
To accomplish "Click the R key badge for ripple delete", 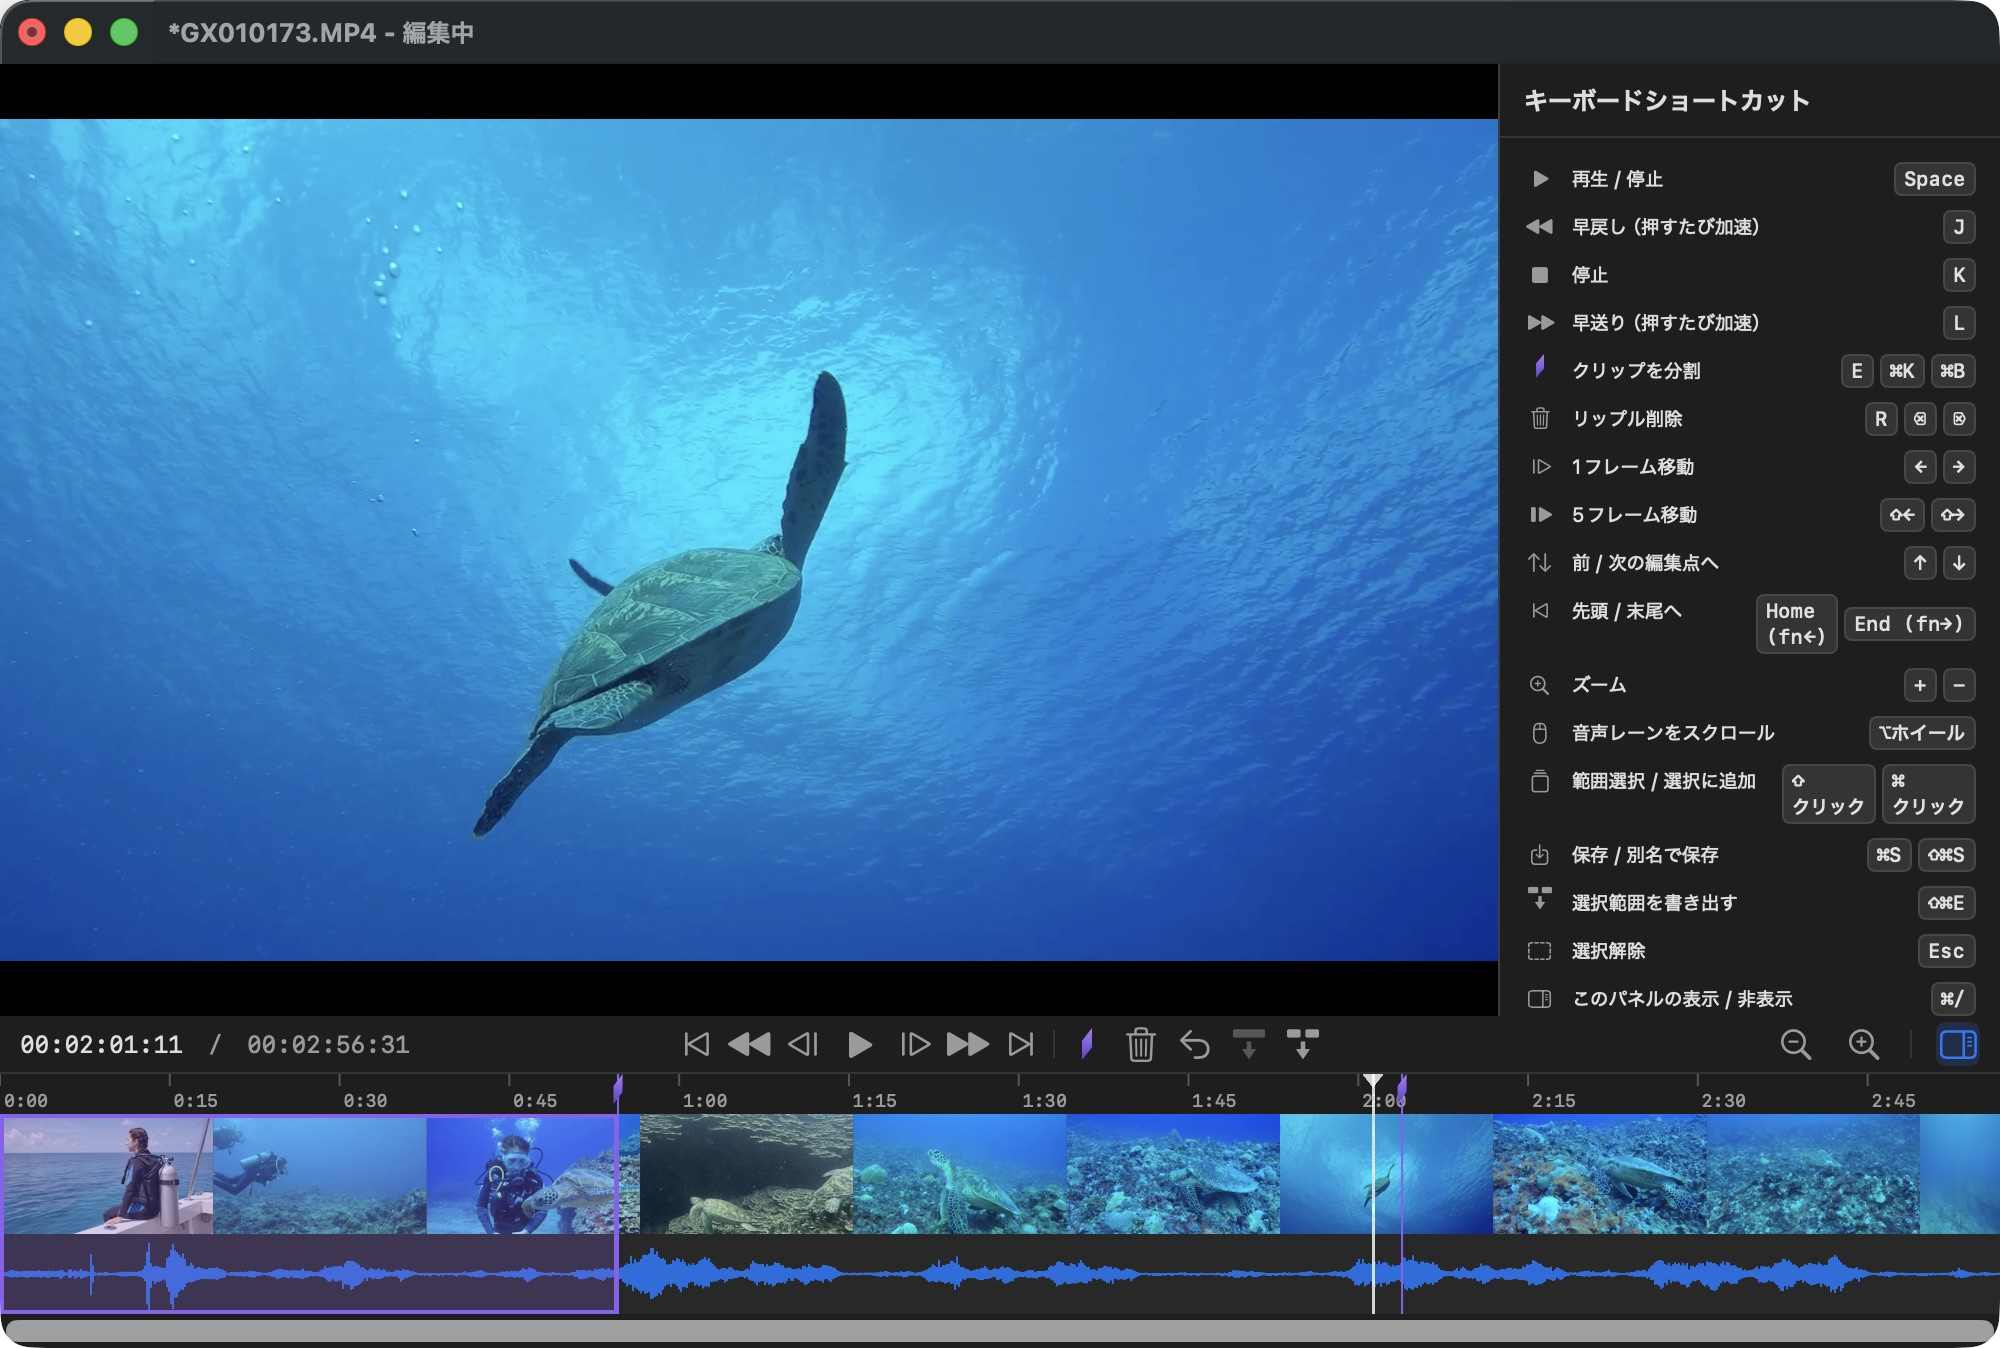I will (1881, 419).
